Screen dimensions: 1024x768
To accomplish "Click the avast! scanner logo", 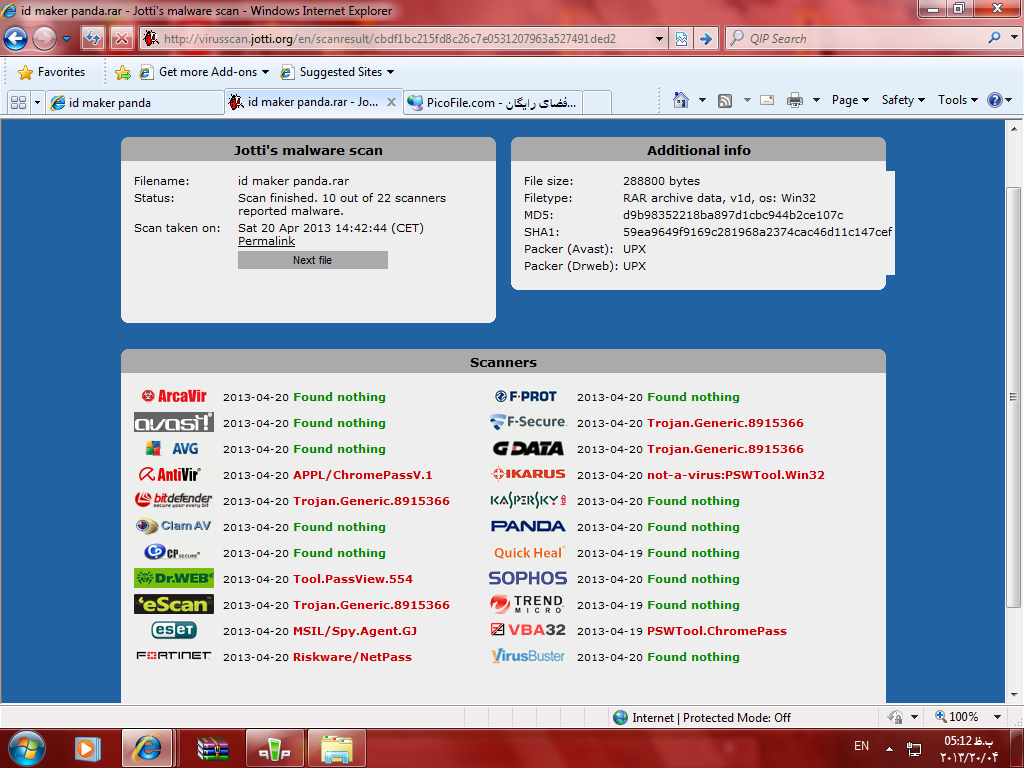I will [174, 422].
